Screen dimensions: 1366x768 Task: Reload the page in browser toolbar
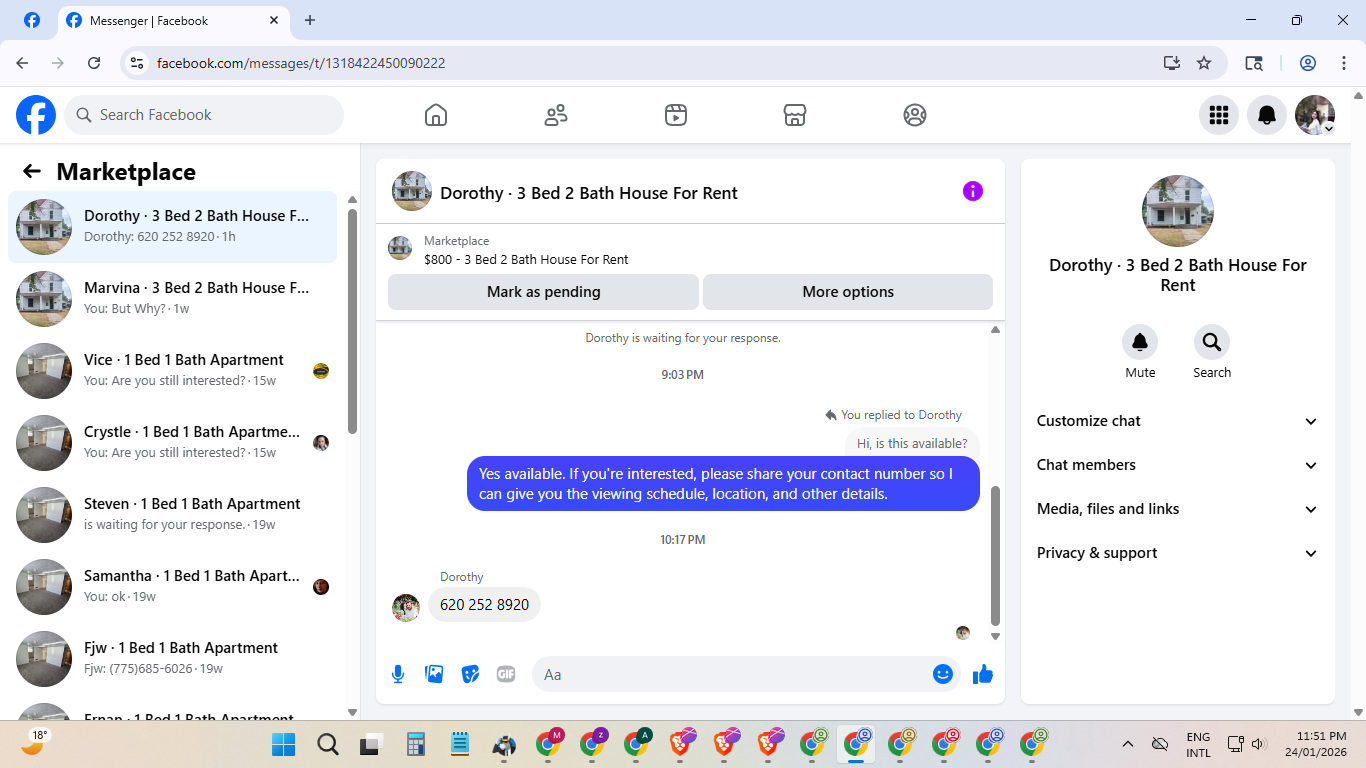[x=94, y=63]
